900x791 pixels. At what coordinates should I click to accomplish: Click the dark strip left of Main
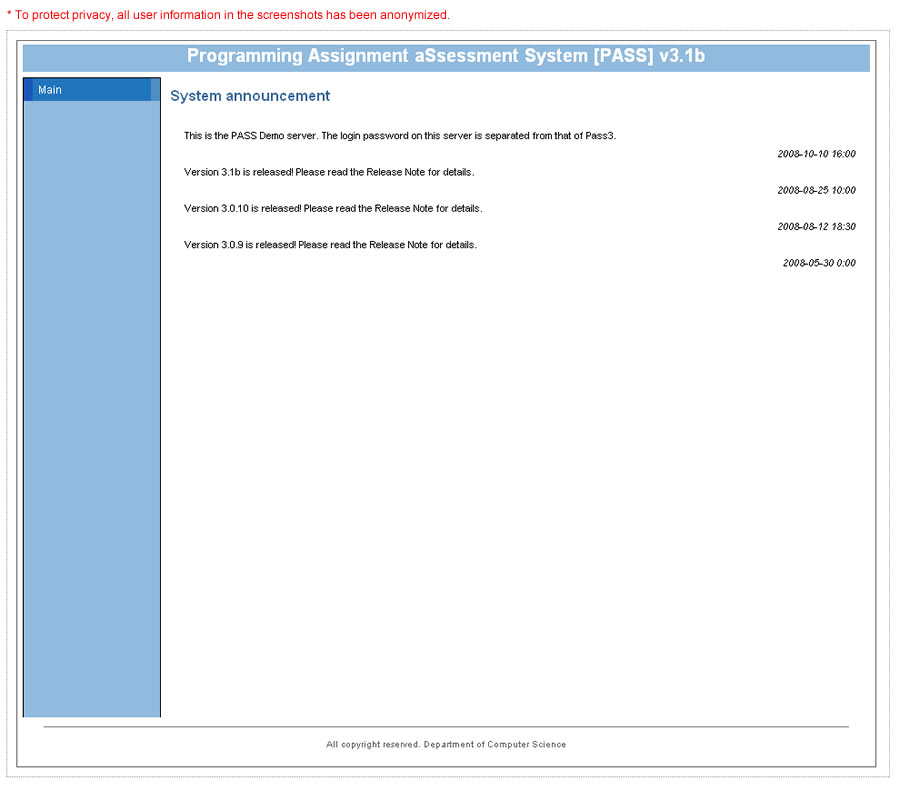[28, 90]
